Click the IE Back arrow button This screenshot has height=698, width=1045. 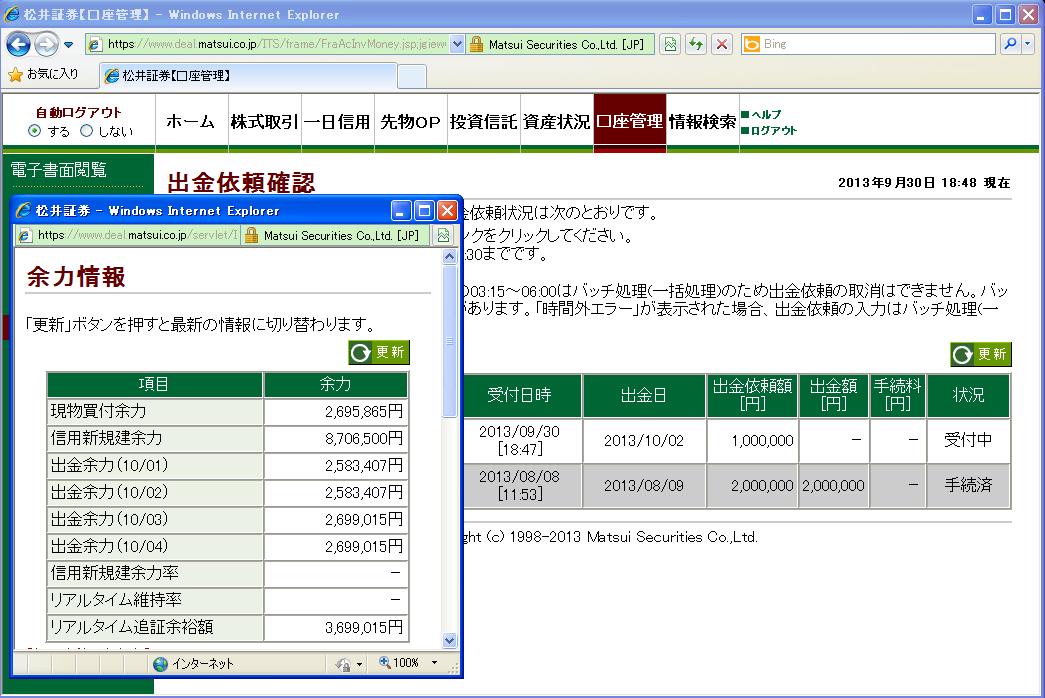click(x=20, y=44)
